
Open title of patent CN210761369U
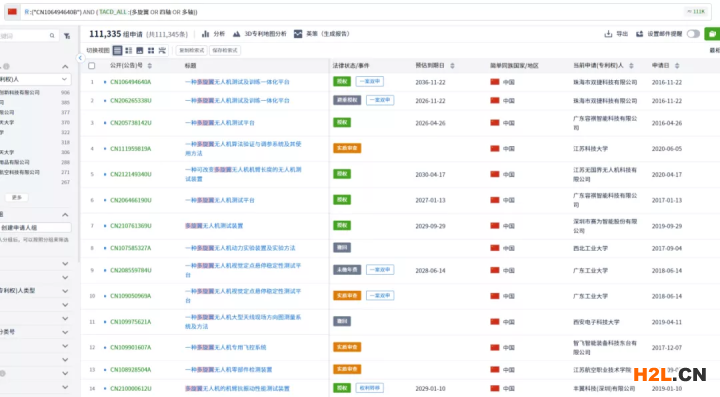point(214,226)
